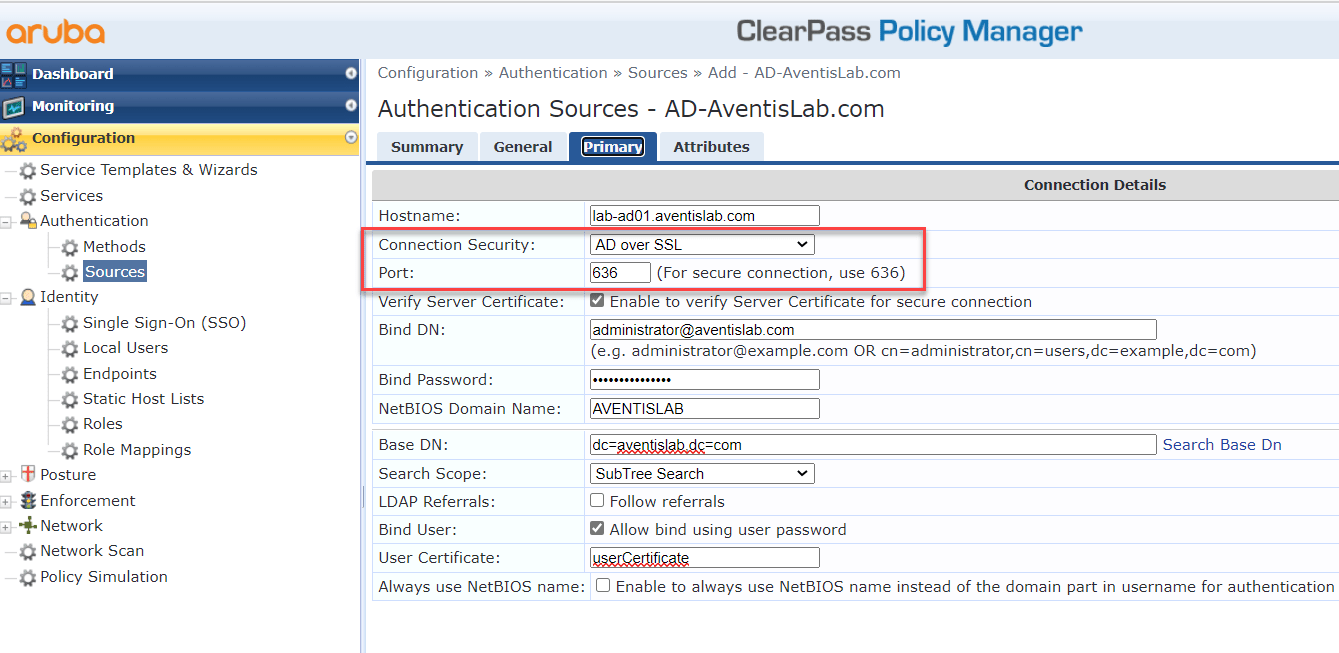
Task: Open Services in the navigation tree
Action: click(71, 196)
